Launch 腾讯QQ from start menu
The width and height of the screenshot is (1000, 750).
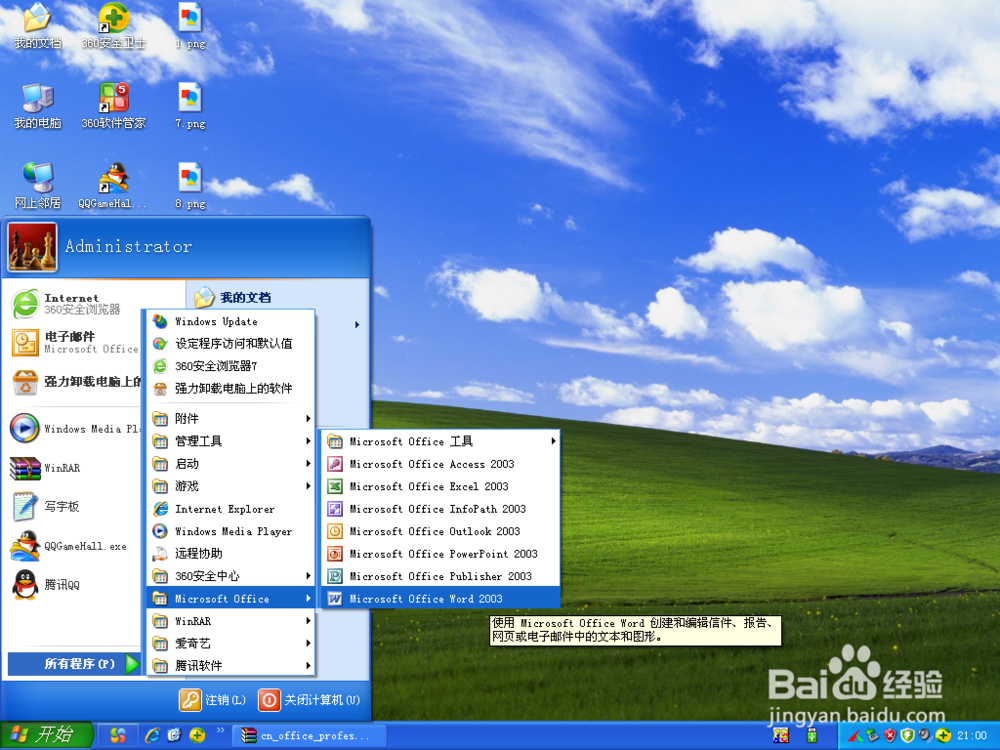click(73, 585)
